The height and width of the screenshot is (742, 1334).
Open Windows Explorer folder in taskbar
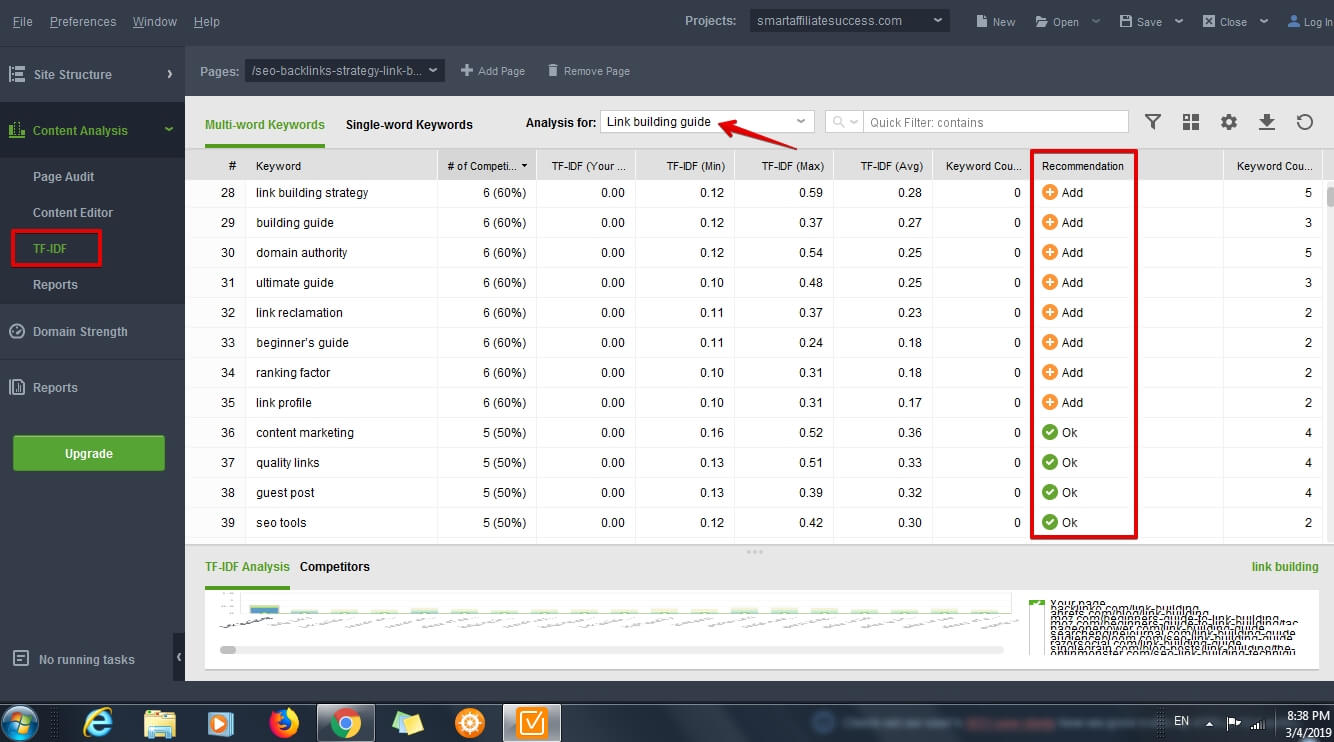160,722
